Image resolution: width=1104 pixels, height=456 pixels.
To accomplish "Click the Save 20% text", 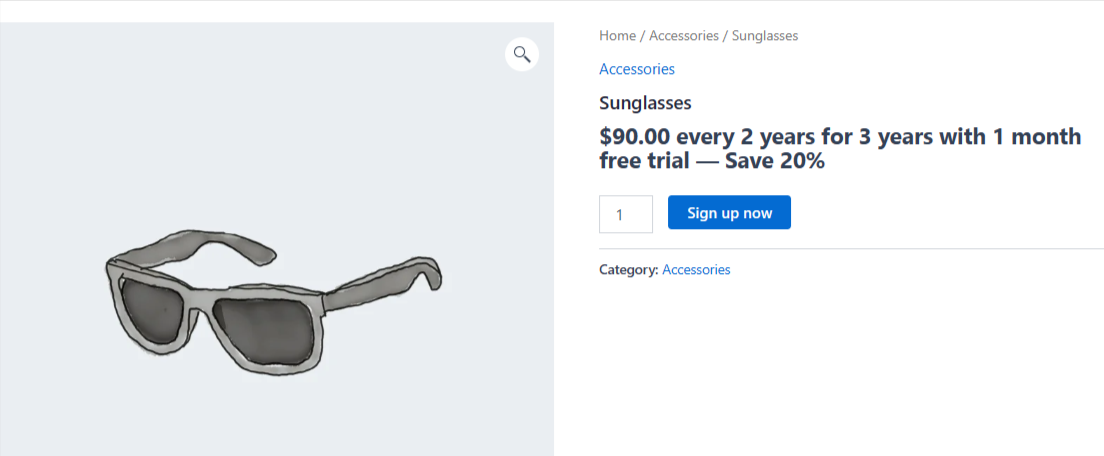I will coord(782,161).
